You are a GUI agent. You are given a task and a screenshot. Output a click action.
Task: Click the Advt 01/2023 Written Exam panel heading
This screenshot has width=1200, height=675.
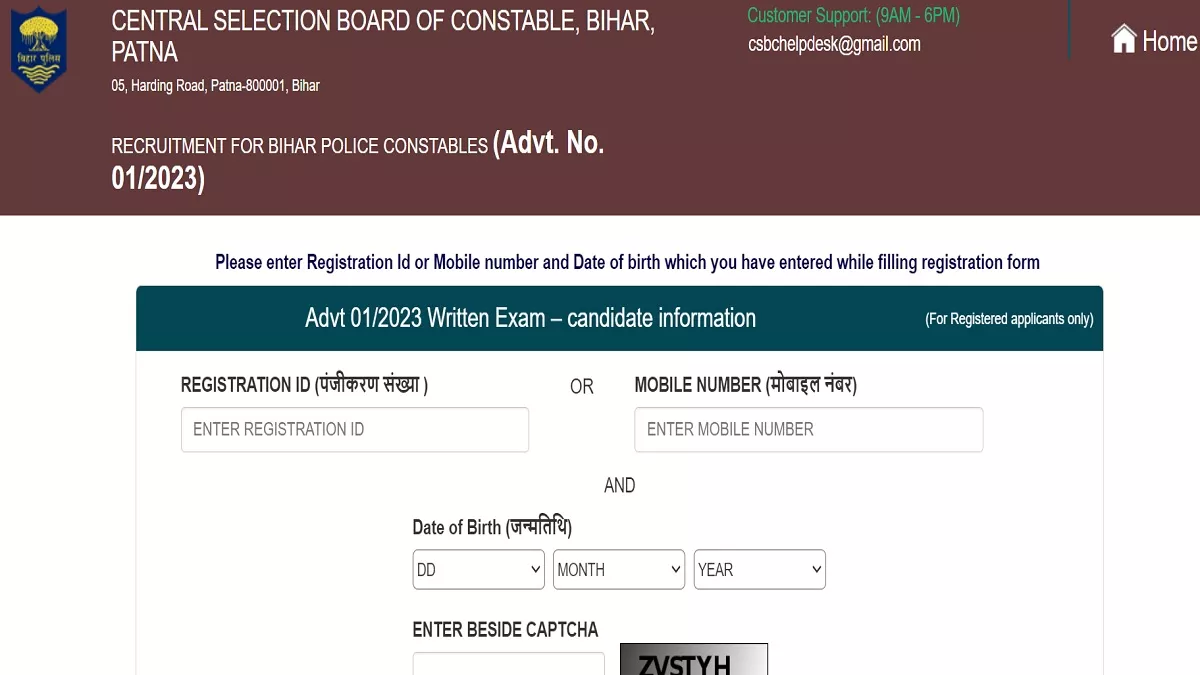pos(530,318)
